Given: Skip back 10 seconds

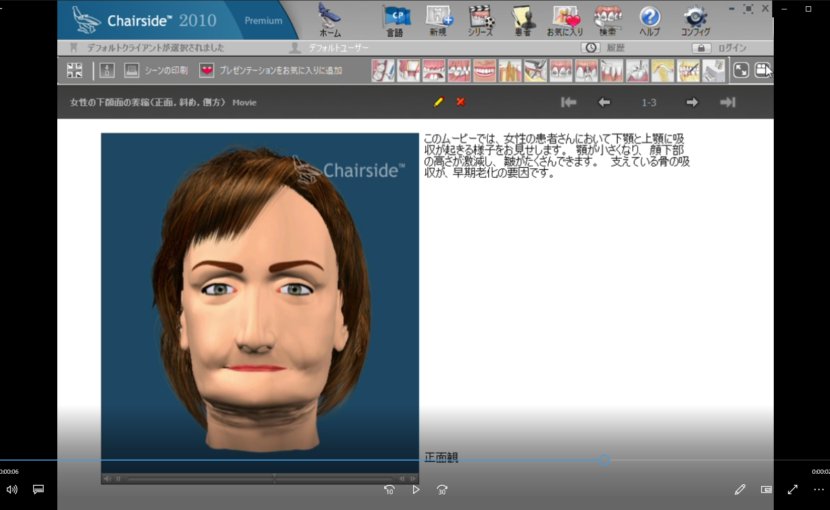Looking at the screenshot, I should point(389,490).
